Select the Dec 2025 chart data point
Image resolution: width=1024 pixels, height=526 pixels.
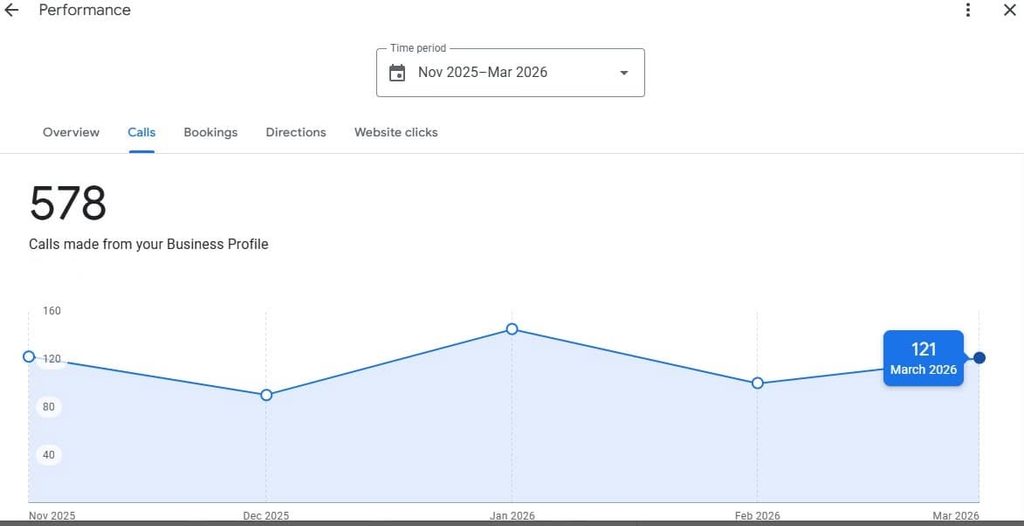click(x=266, y=395)
